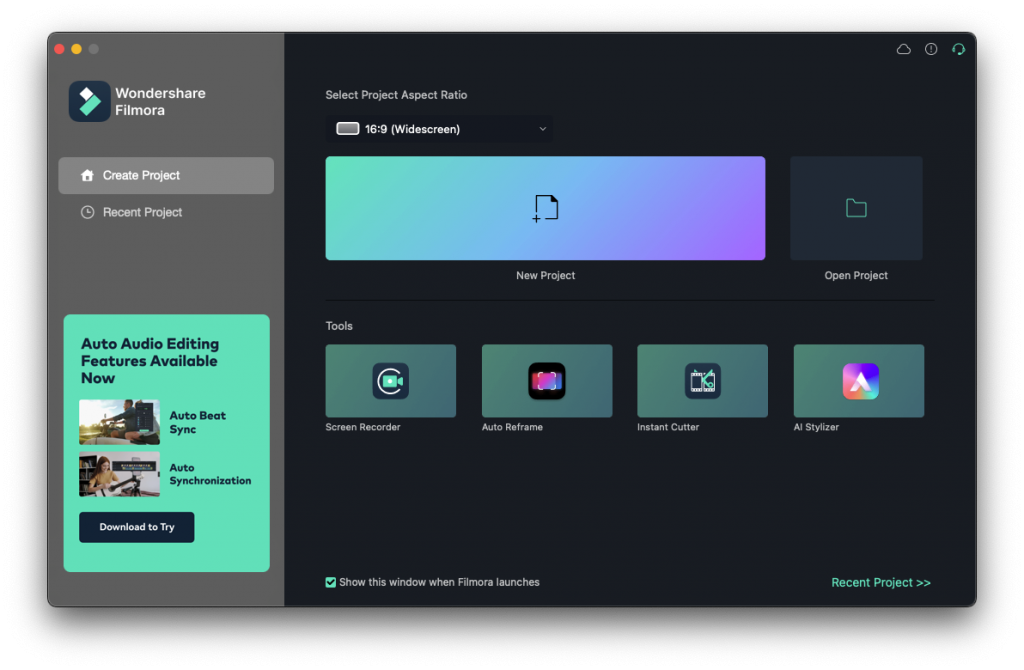Viewport: 1024px width, 670px height.
Task: Launch the Instant Cutter tool
Action: tap(702, 381)
